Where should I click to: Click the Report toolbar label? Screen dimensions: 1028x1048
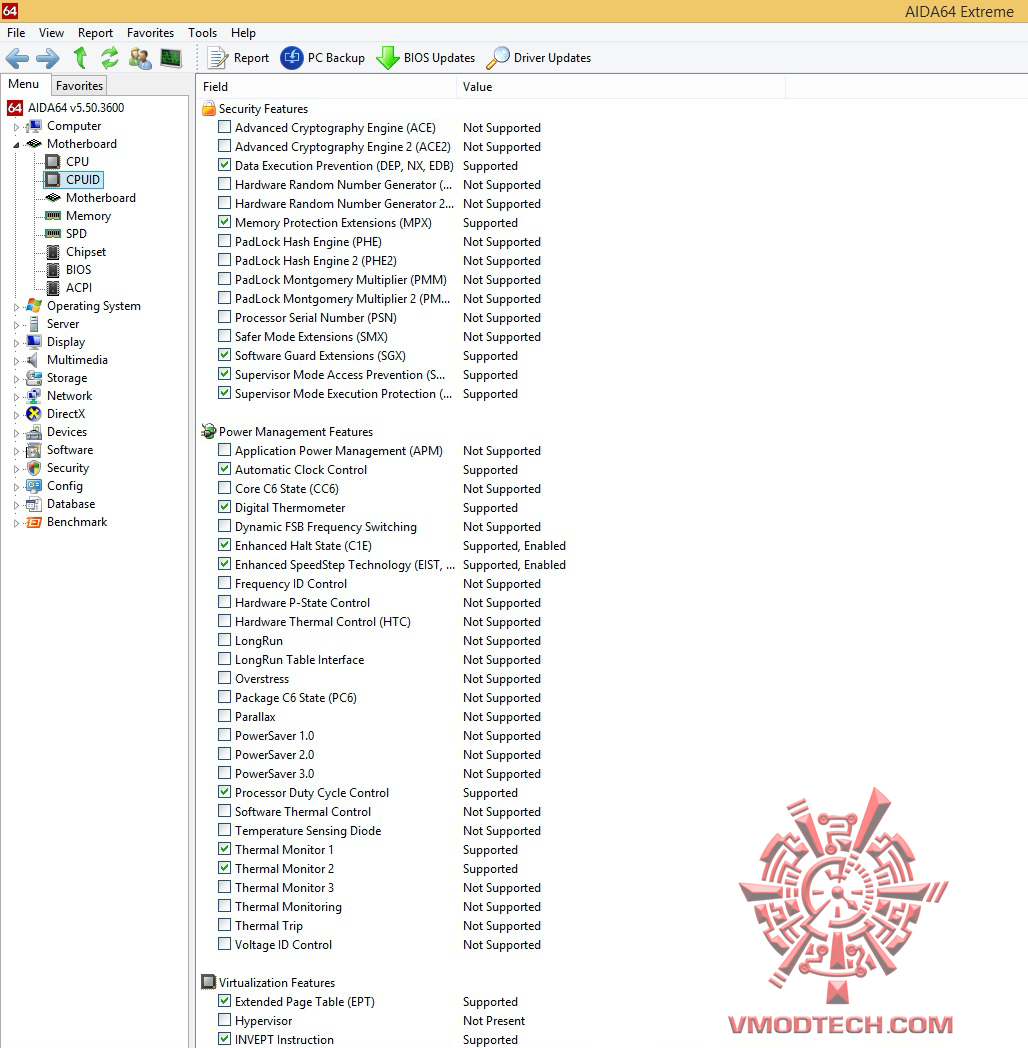click(x=251, y=58)
